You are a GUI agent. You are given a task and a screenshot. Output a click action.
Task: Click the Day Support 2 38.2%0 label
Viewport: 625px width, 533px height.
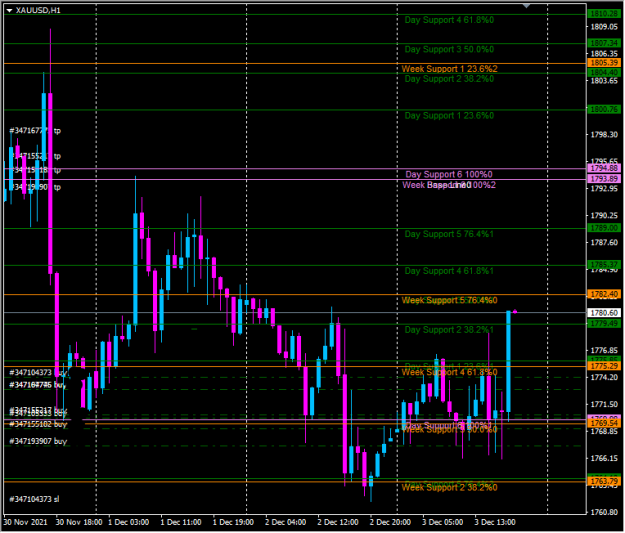pyautogui.click(x=449, y=79)
